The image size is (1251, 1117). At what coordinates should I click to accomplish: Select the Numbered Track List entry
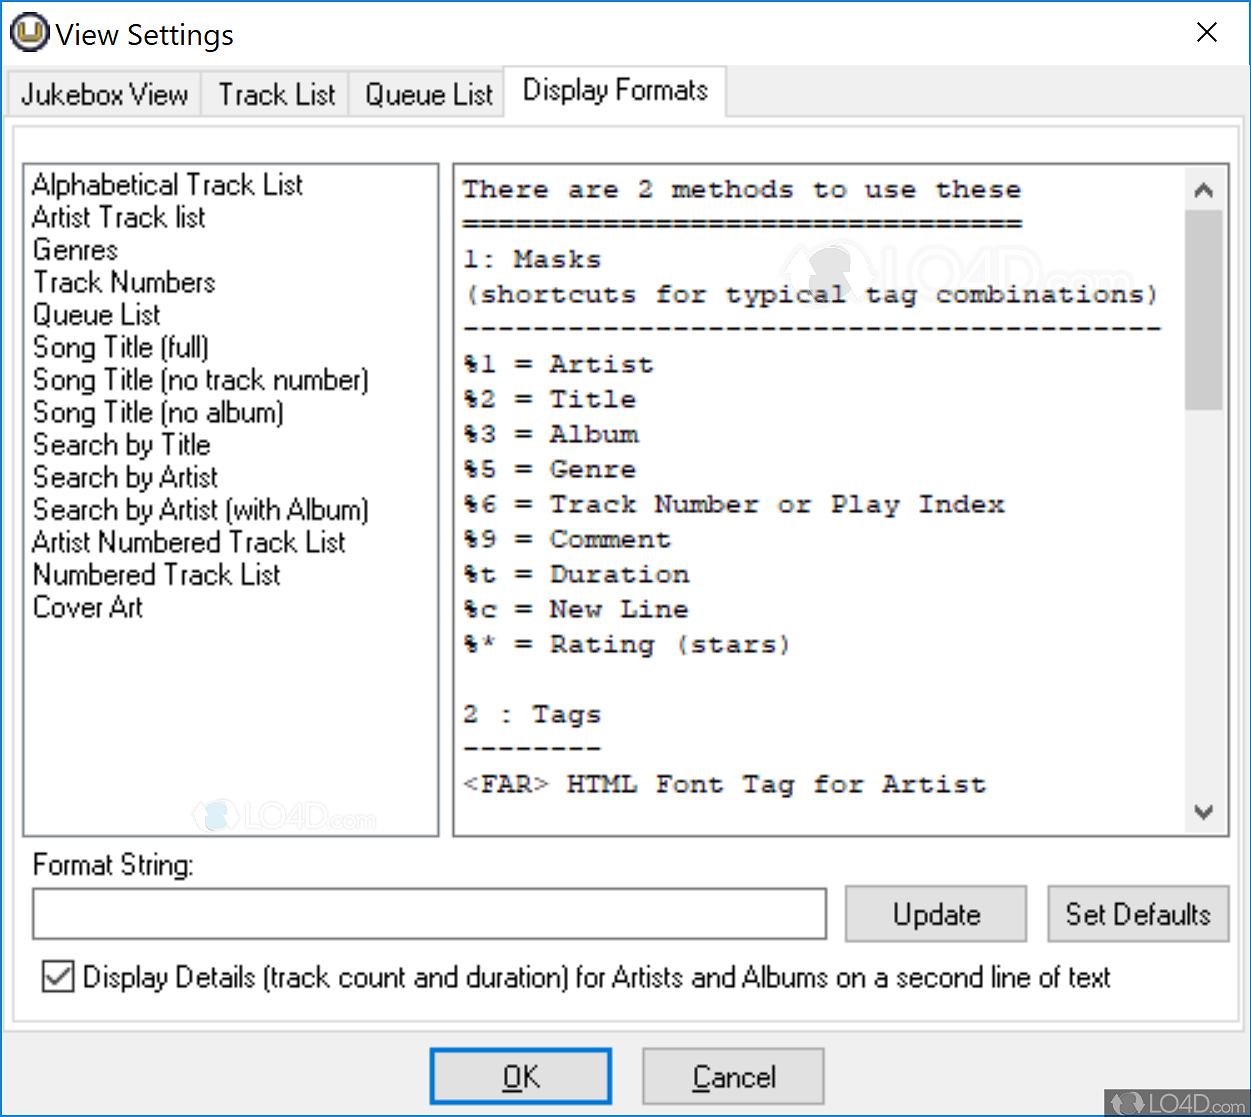click(156, 574)
